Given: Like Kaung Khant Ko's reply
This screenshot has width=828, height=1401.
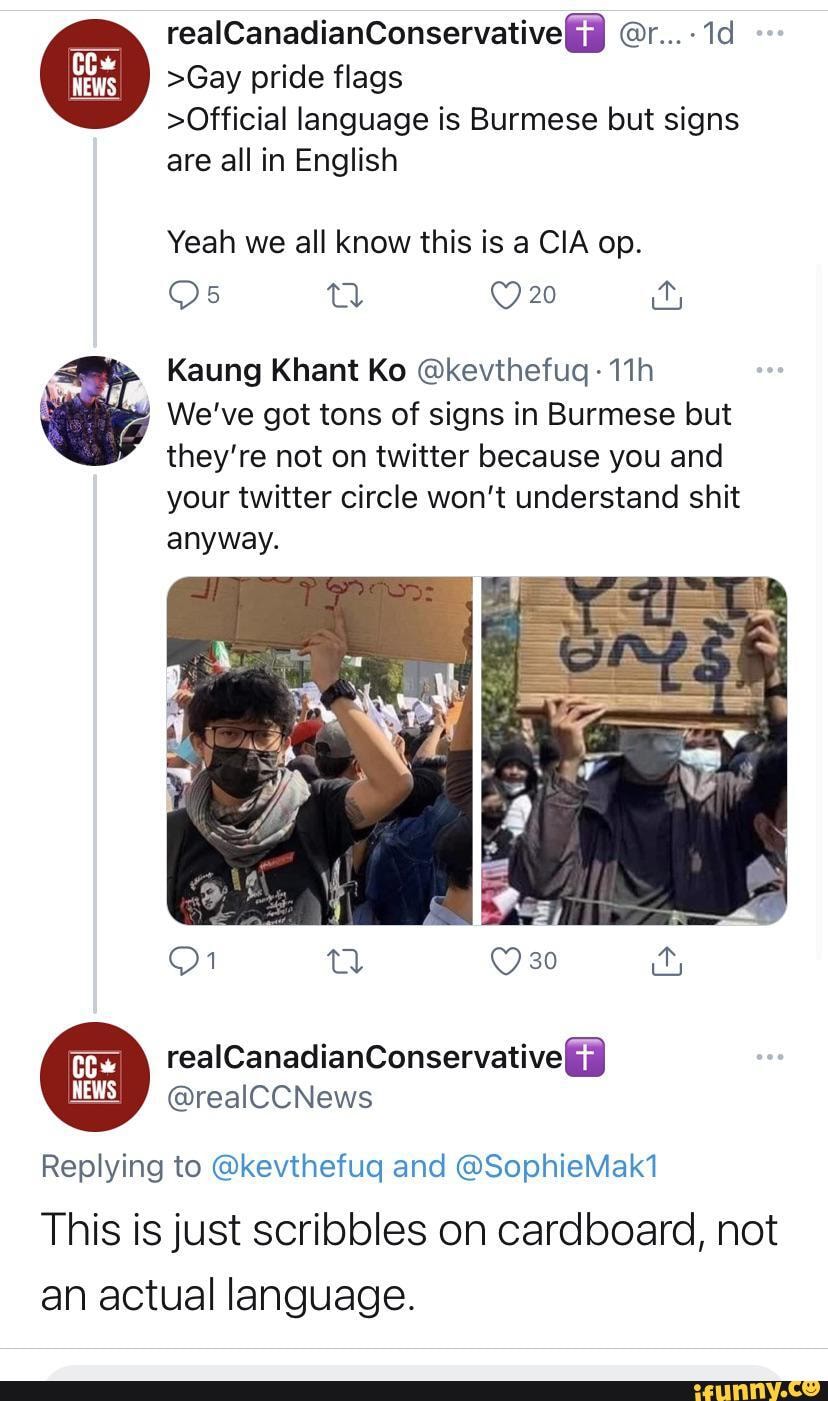Looking at the screenshot, I should pyautogui.click(x=505, y=961).
